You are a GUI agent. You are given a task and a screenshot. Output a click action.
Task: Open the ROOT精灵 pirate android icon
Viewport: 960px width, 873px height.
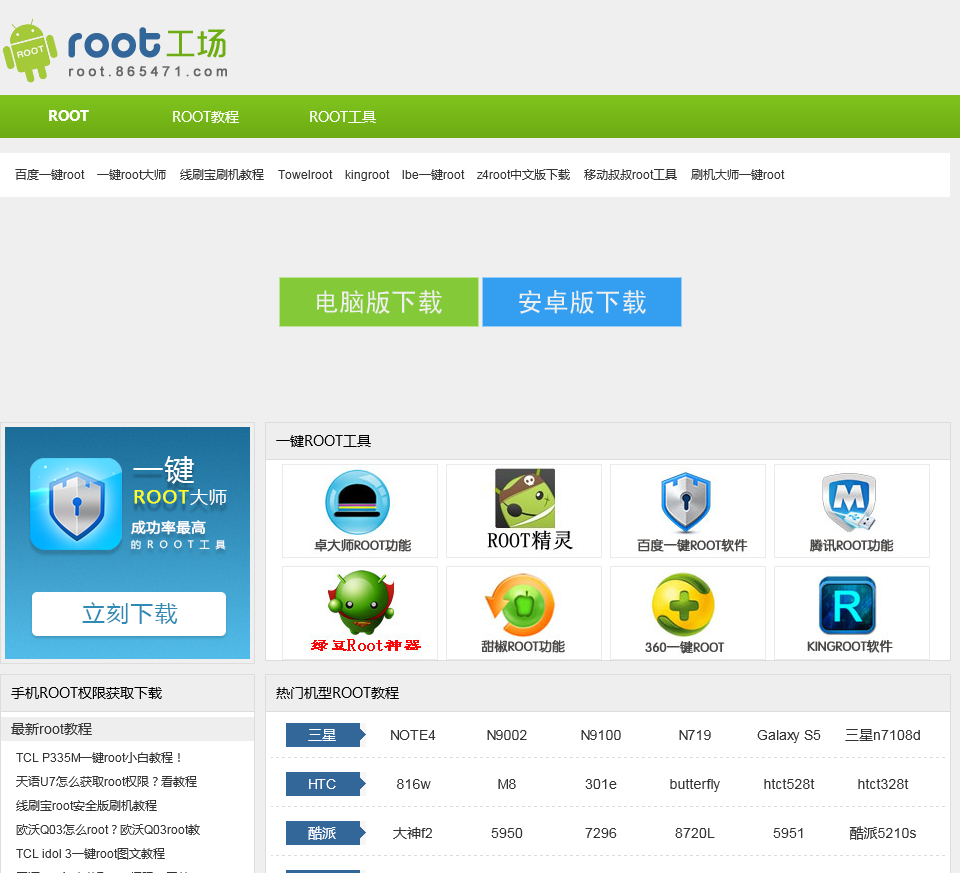(525, 498)
